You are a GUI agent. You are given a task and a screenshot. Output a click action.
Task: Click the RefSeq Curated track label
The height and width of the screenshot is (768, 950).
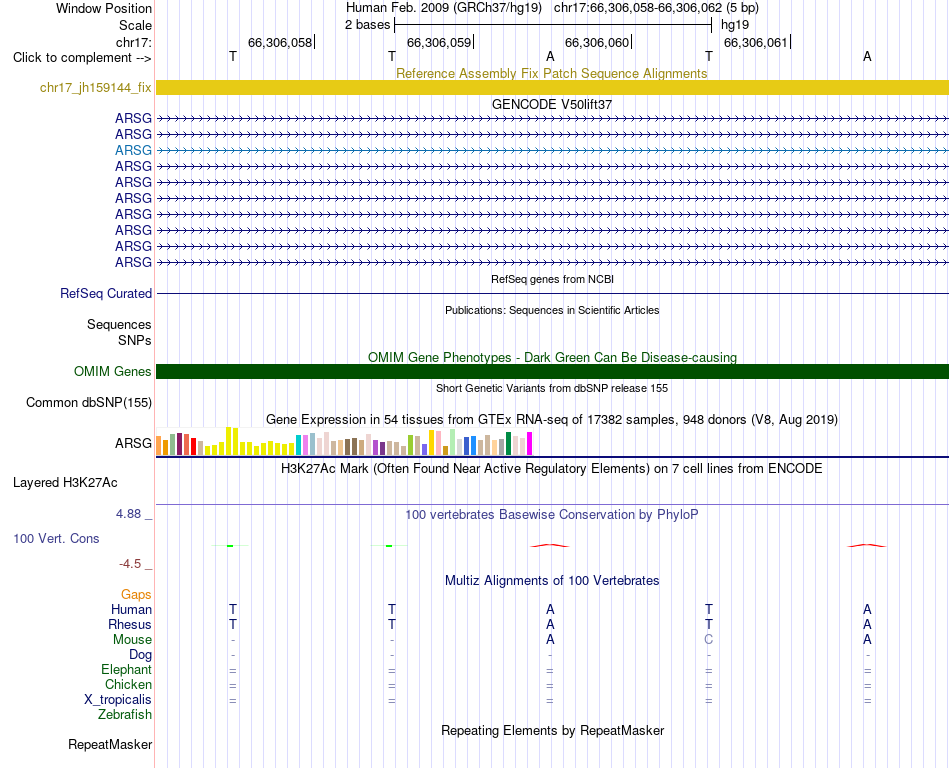coord(105,293)
